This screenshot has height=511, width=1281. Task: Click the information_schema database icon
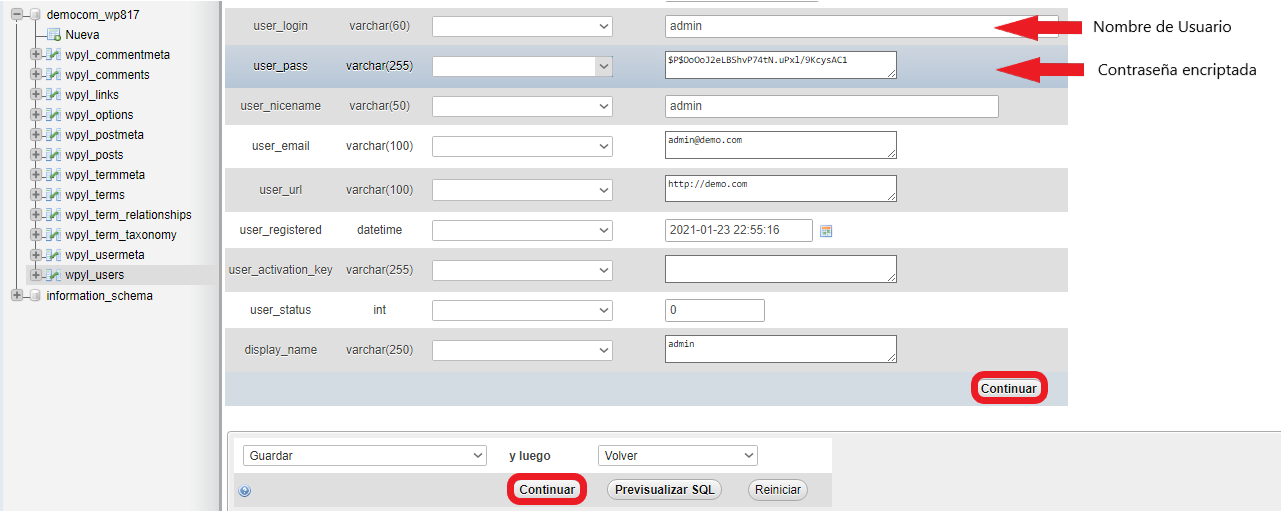pyautogui.click(x=35, y=296)
